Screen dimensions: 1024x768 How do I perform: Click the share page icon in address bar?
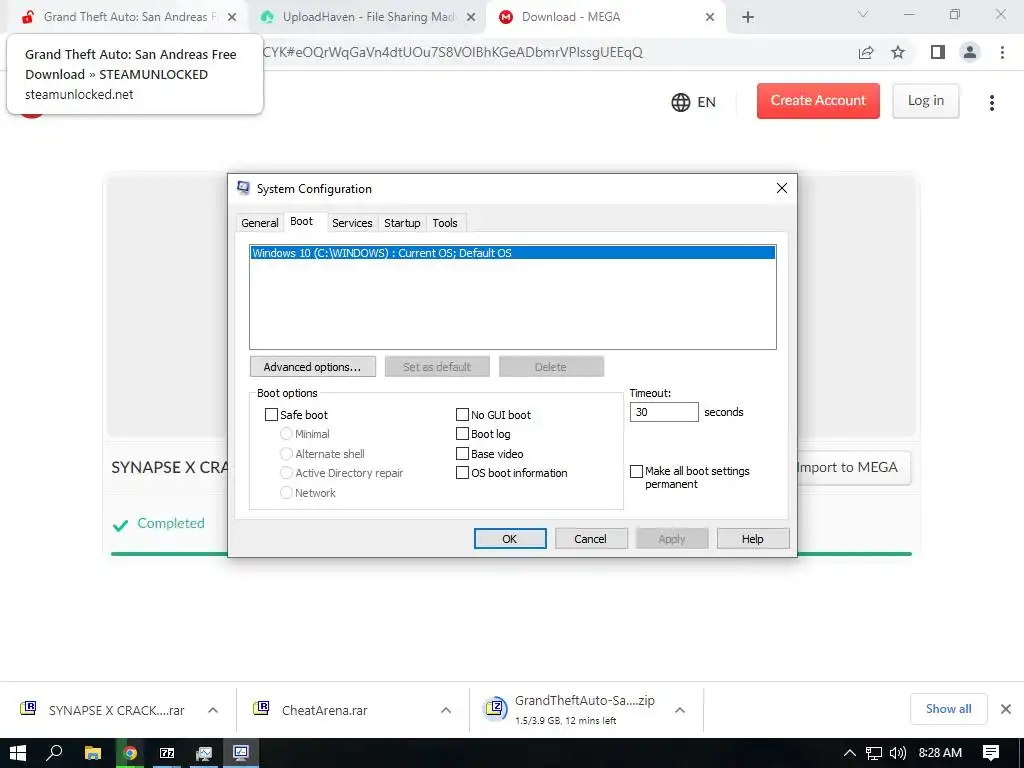(x=866, y=52)
